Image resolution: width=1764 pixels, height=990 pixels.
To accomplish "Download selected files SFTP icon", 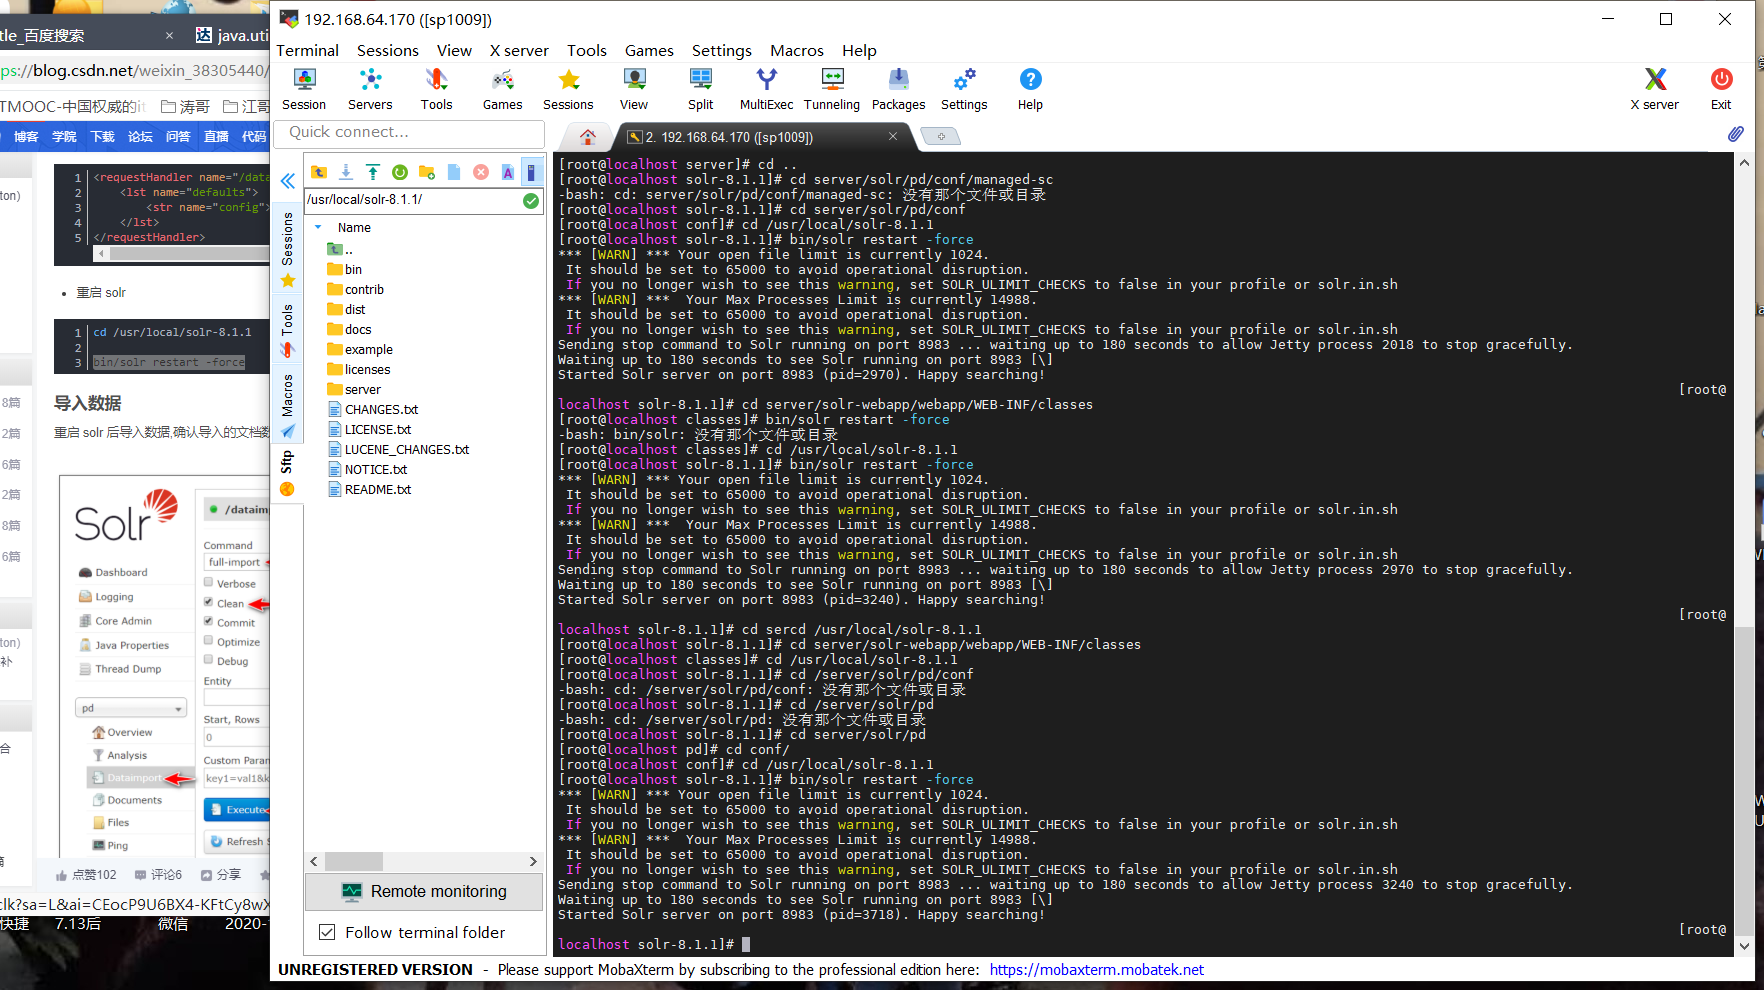I will click(346, 172).
